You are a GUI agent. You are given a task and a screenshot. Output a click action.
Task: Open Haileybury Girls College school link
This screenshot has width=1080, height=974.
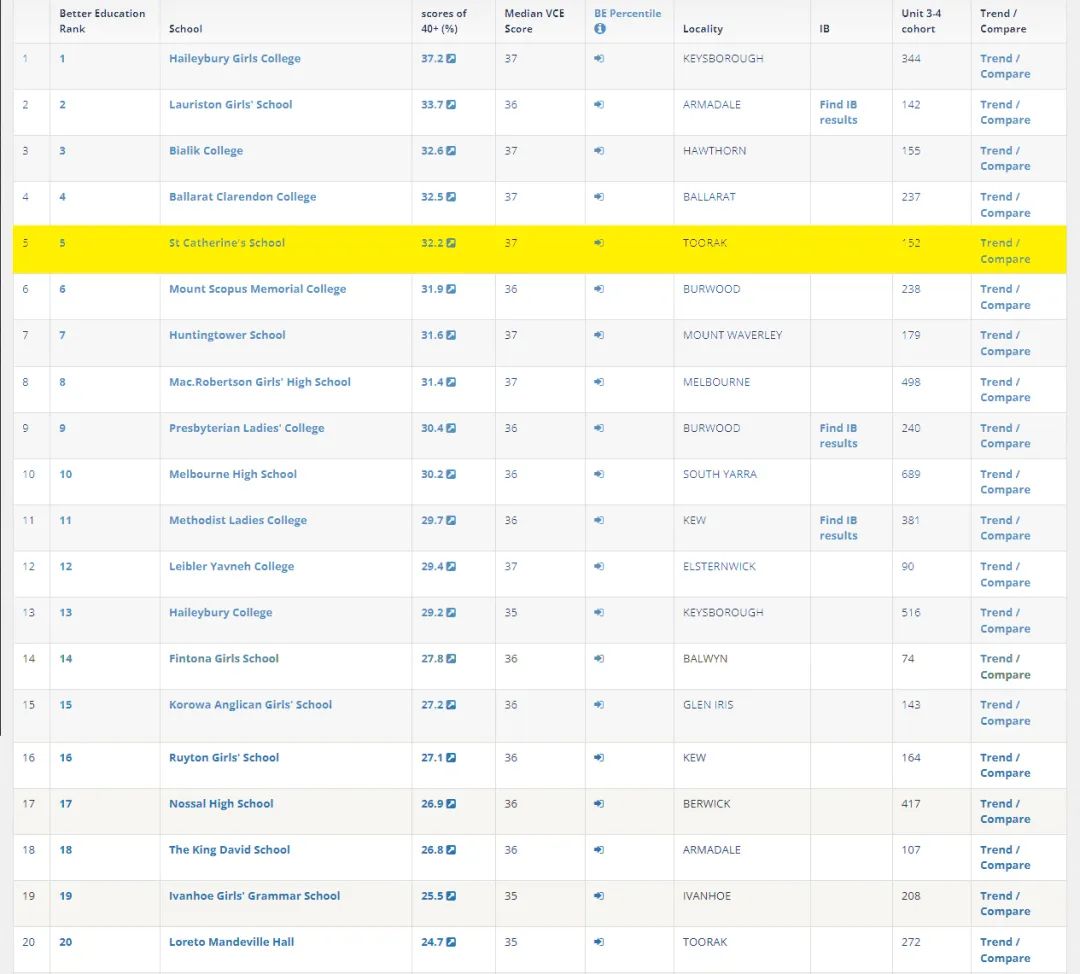[x=235, y=59]
